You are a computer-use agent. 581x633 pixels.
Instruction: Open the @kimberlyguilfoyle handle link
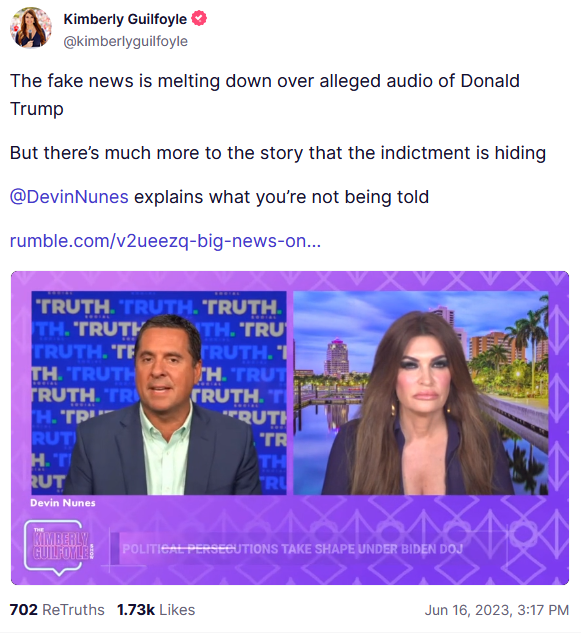(x=126, y=41)
